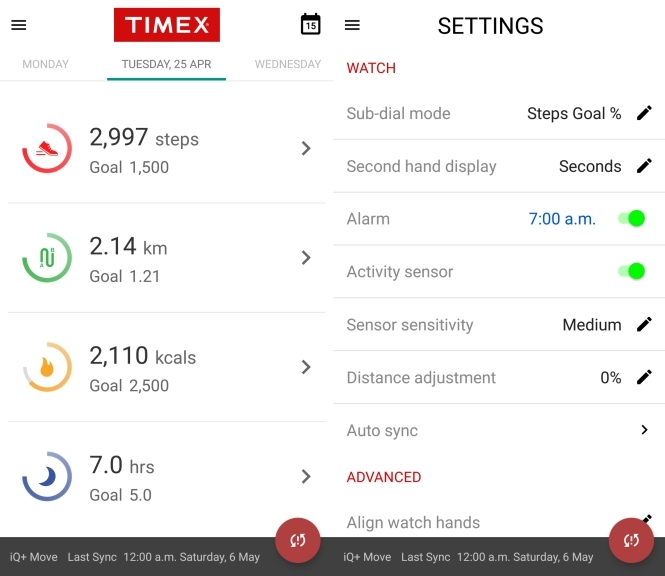Screen dimensions: 665x576
Task: Tap the red shoe steps ring icon
Action: click(x=47, y=148)
